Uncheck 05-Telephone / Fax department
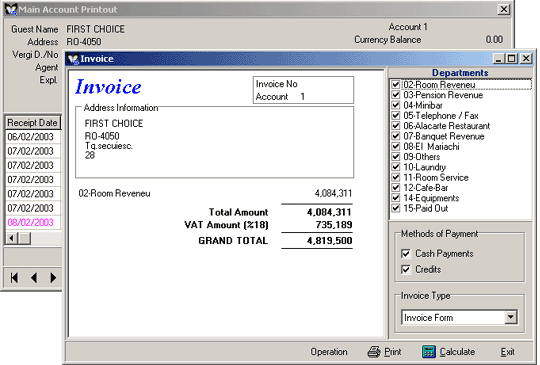540x365 pixels. click(396, 115)
